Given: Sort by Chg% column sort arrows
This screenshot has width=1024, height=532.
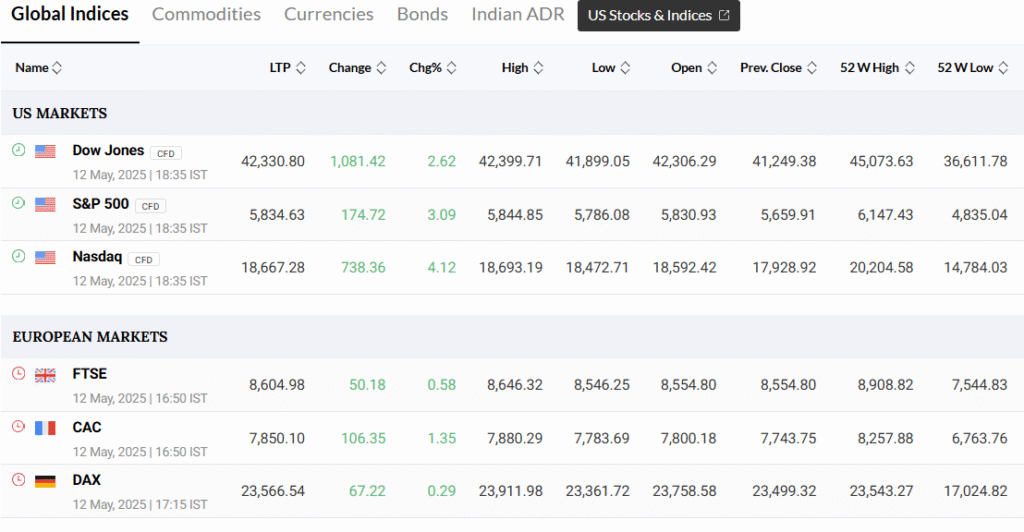Looking at the screenshot, I should point(451,67).
